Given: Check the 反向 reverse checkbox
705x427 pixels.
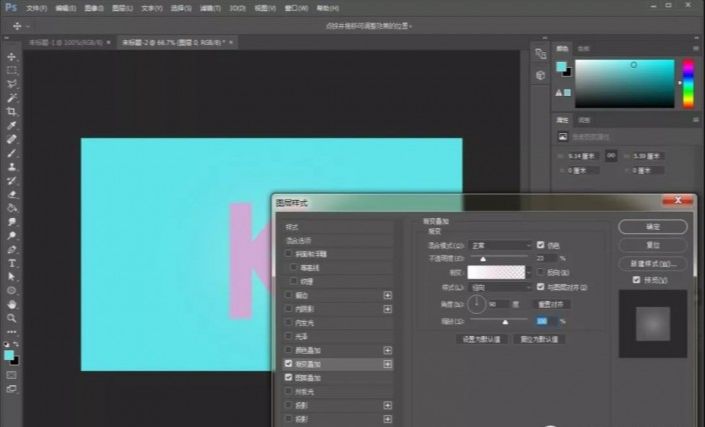Looking at the screenshot, I should pos(540,272).
